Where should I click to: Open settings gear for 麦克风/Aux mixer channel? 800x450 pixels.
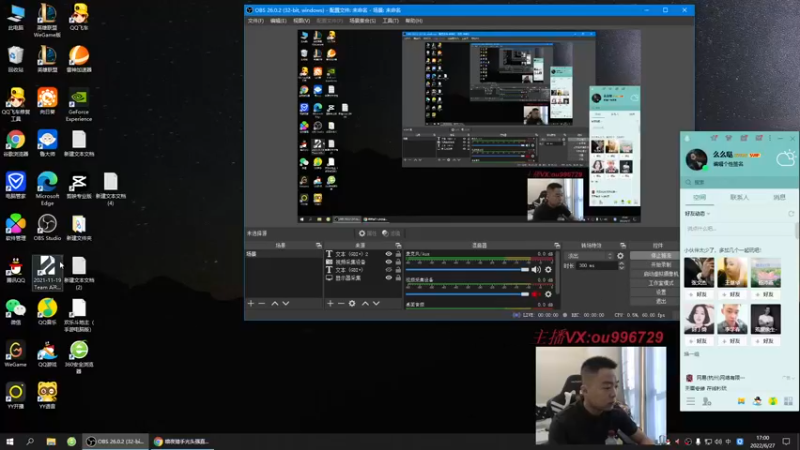click(548, 269)
